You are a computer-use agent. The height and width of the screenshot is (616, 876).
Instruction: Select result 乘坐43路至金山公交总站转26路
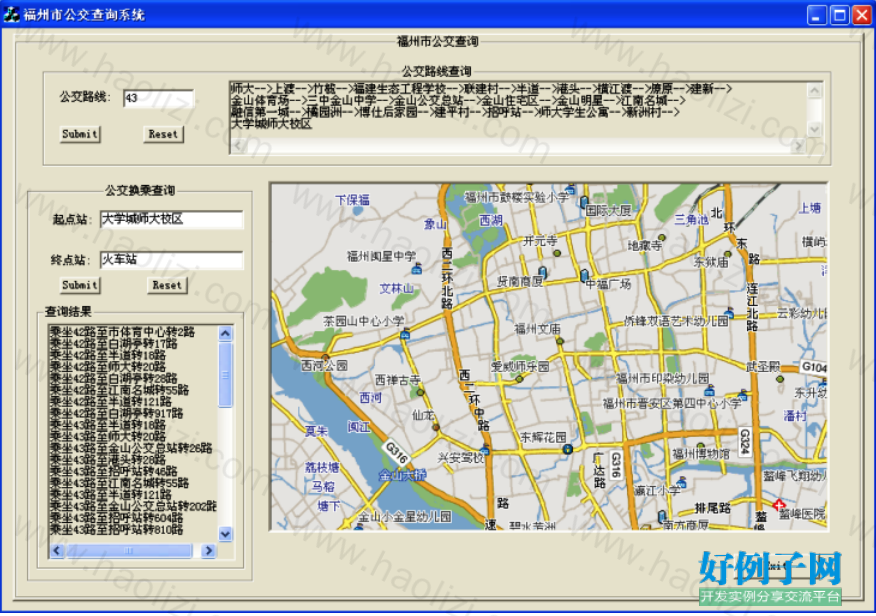(x=131, y=448)
